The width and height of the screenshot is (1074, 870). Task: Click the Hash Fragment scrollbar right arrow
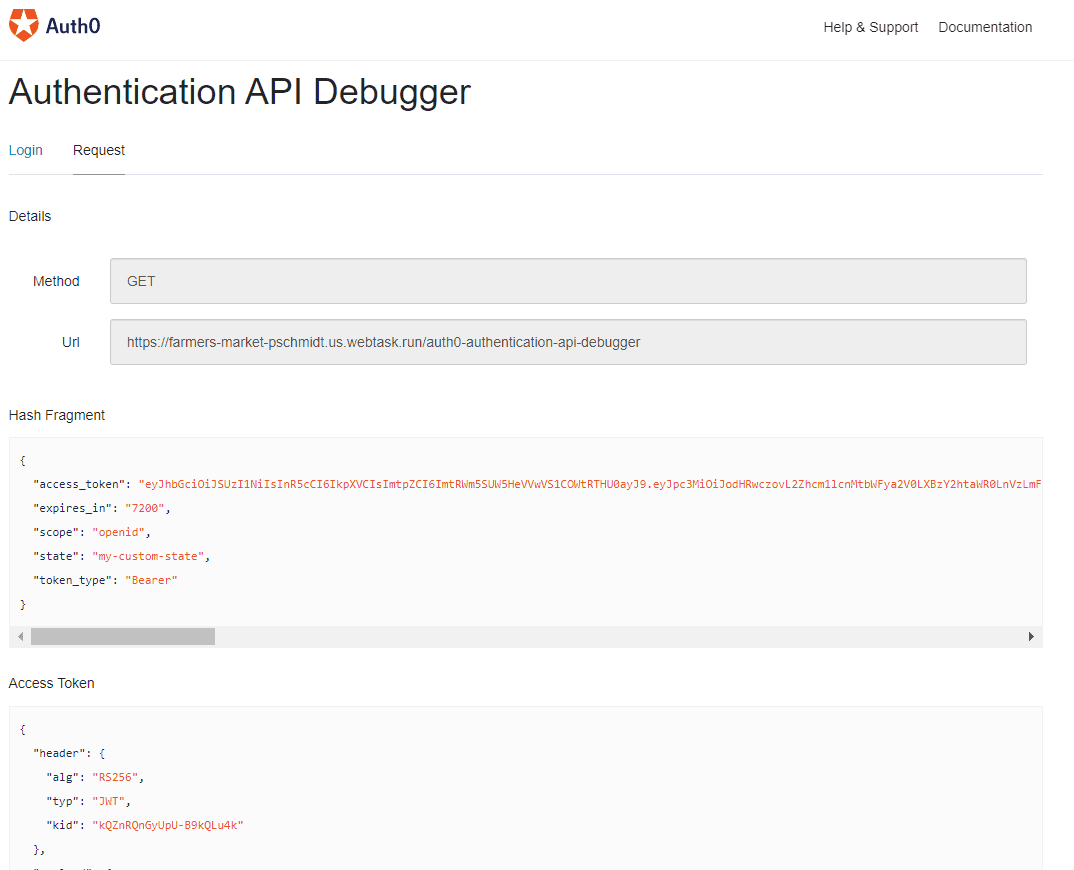[x=1031, y=636]
